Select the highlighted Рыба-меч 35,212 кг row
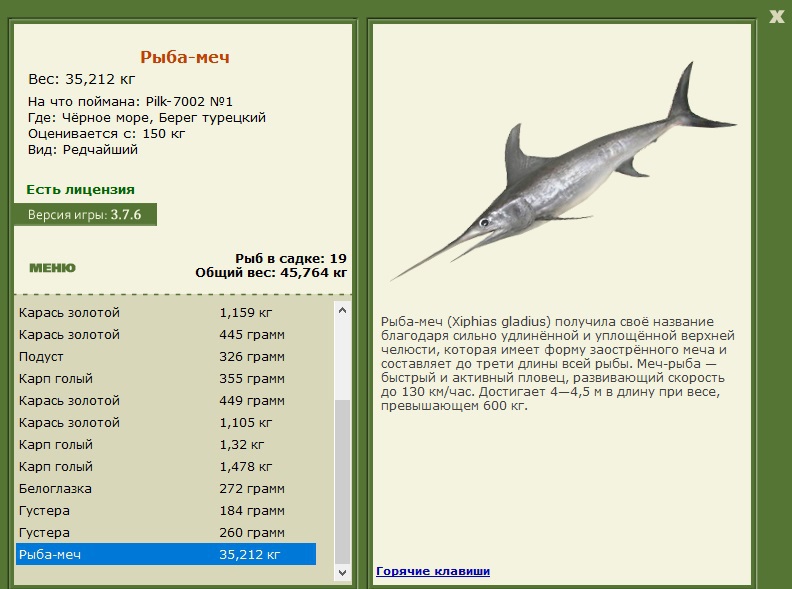This screenshot has height=589, width=792. [x=166, y=554]
